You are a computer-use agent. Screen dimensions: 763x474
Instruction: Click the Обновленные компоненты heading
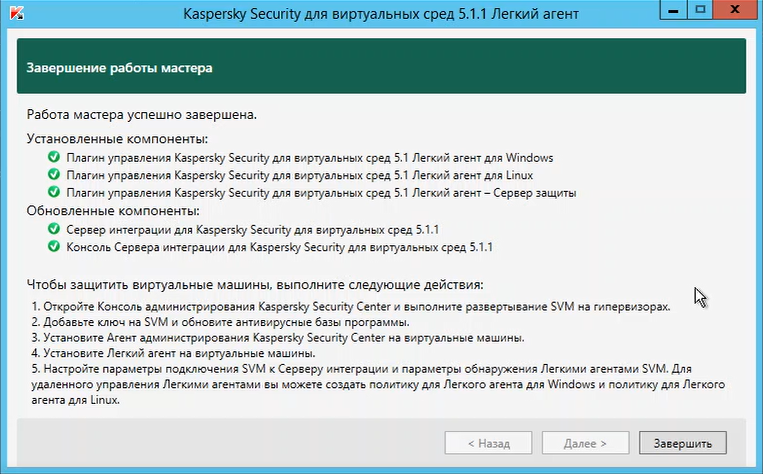pyautogui.click(x=113, y=211)
